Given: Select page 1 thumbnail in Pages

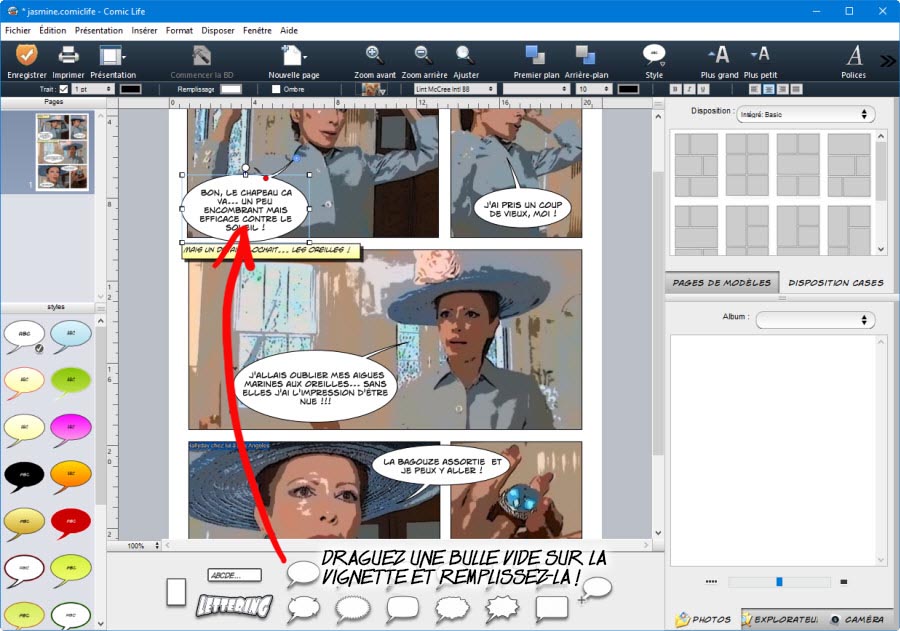Looking at the screenshot, I should point(62,151).
